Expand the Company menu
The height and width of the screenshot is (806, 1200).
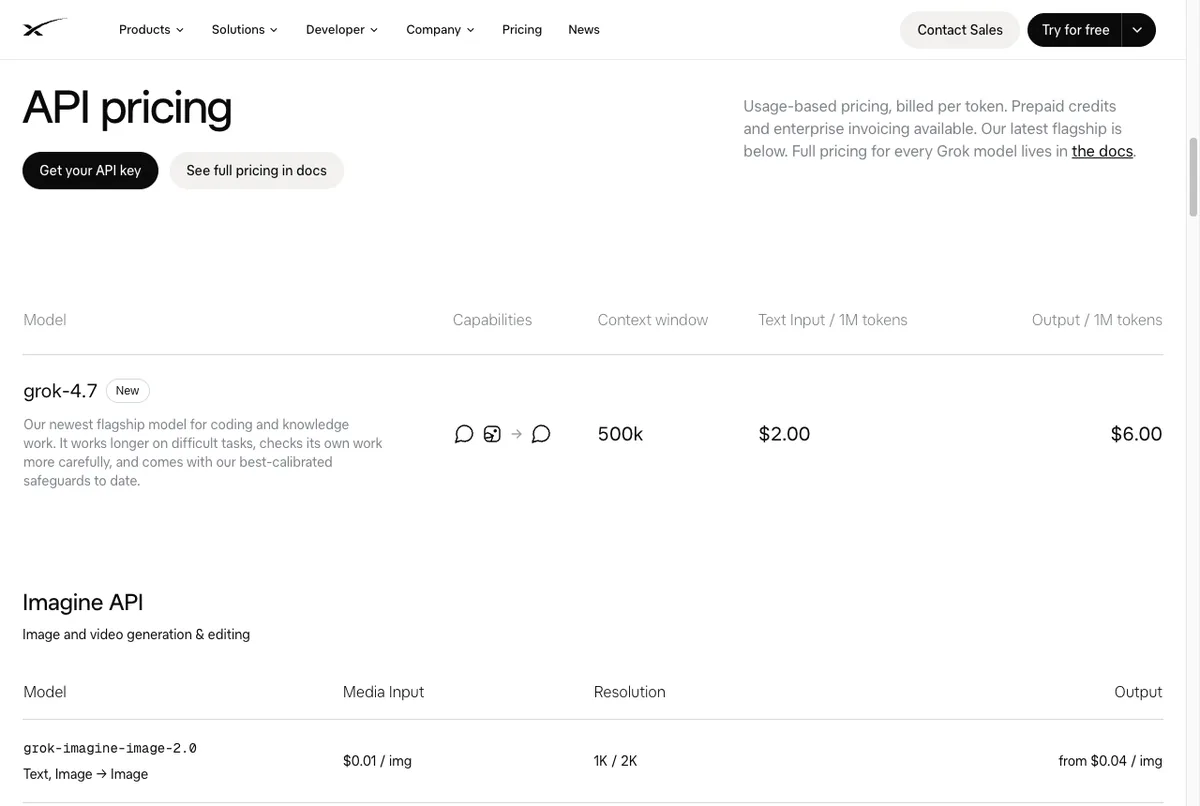[440, 30]
